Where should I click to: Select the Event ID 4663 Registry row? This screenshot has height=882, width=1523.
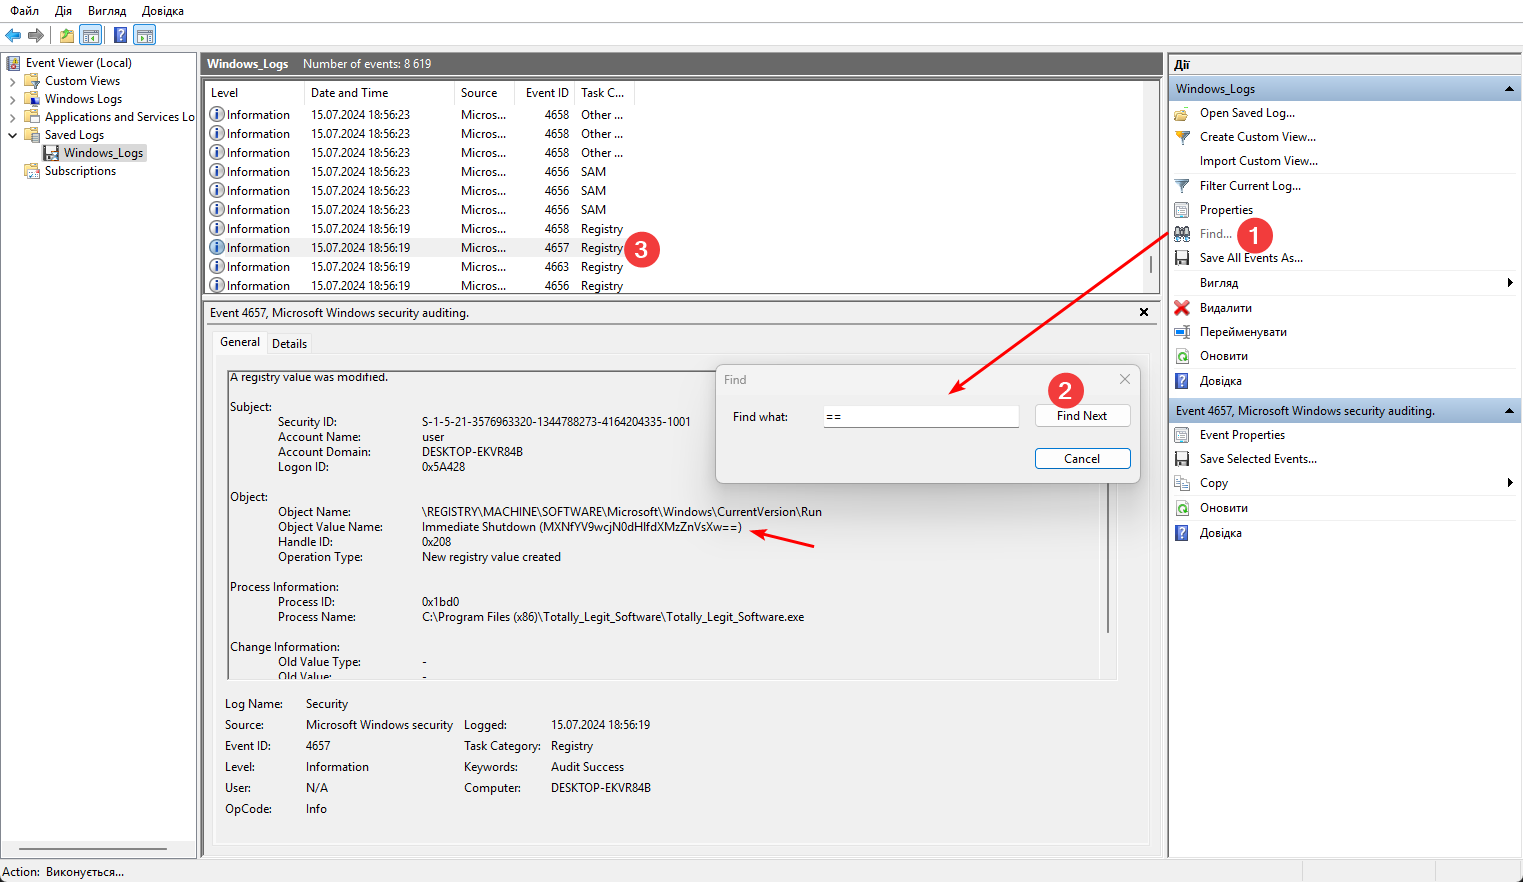(x=420, y=267)
